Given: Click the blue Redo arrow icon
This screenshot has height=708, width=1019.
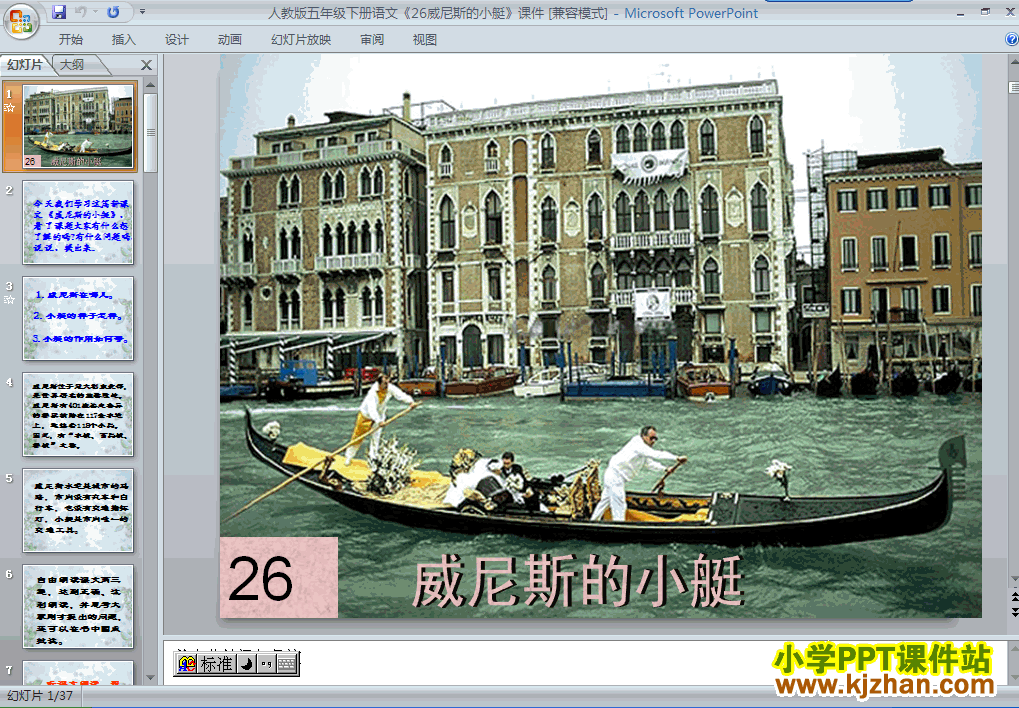Looking at the screenshot, I should (113, 12).
